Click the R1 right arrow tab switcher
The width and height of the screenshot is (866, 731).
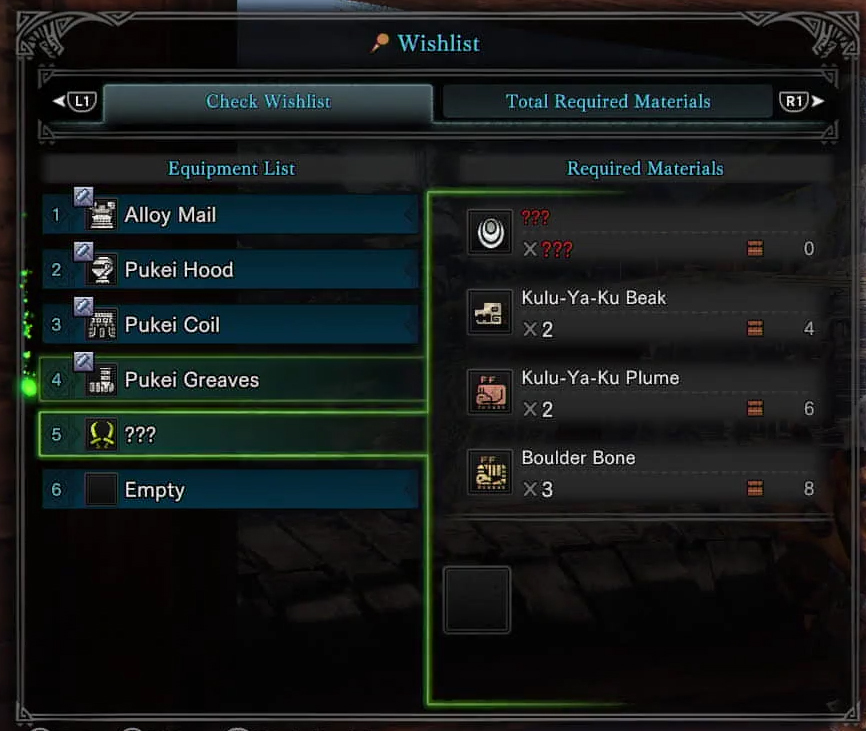click(x=801, y=101)
